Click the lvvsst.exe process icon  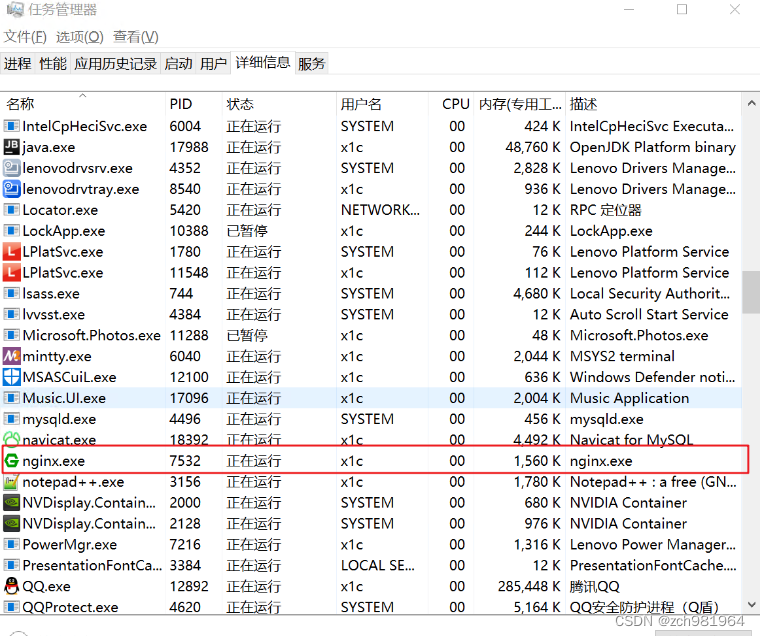tap(11, 314)
